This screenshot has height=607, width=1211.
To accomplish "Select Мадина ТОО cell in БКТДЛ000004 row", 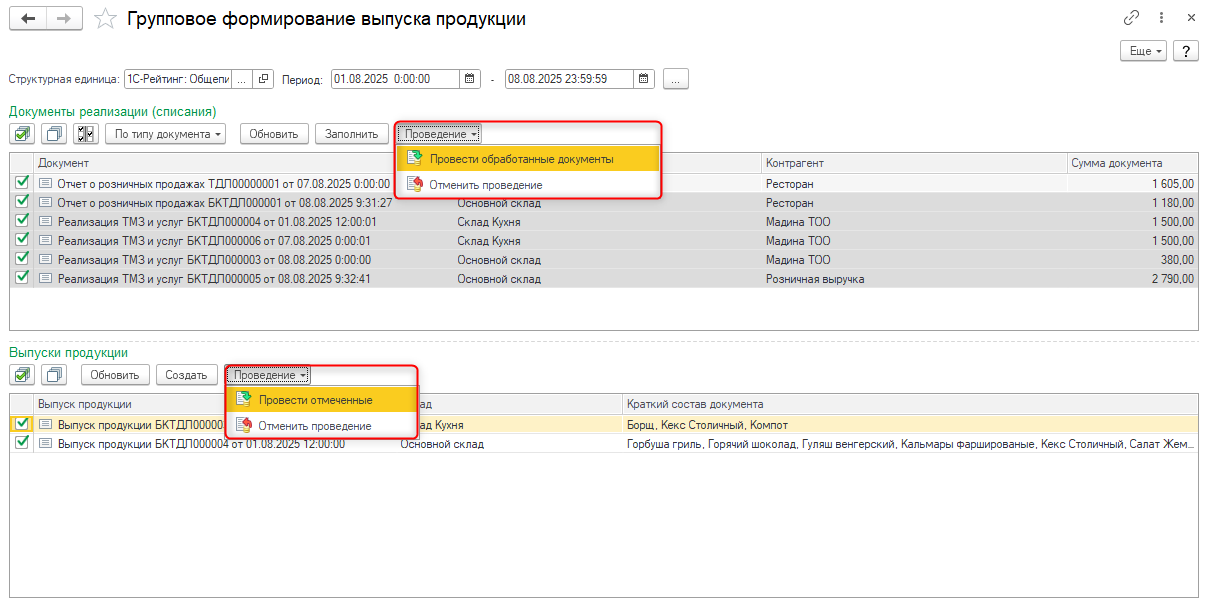I will coord(914,221).
